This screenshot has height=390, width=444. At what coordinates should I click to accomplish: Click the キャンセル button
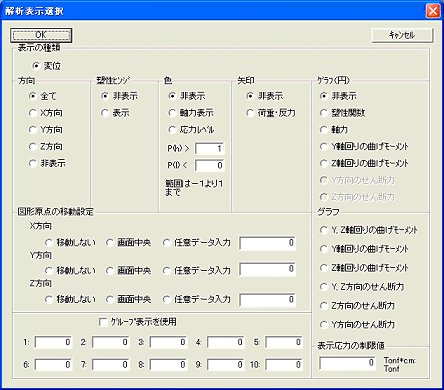coord(402,35)
